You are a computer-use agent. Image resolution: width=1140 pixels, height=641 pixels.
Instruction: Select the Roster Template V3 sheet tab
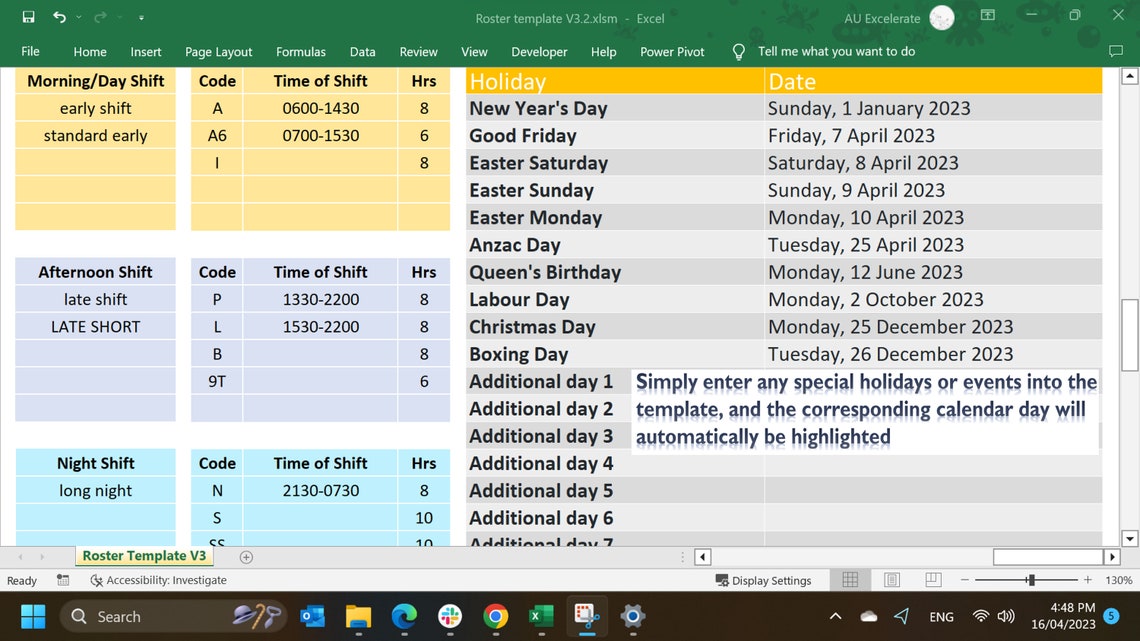point(143,556)
